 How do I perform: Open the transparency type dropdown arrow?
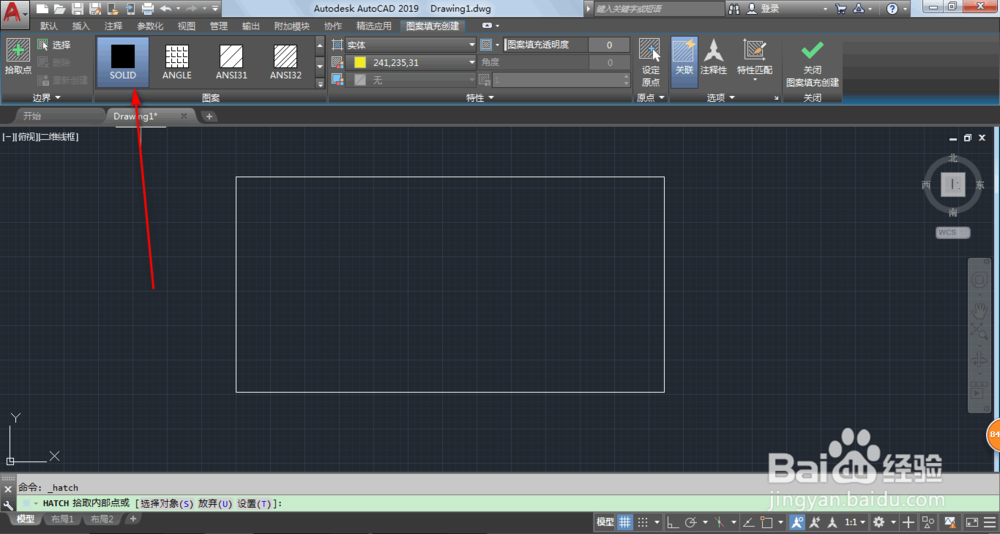497,45
